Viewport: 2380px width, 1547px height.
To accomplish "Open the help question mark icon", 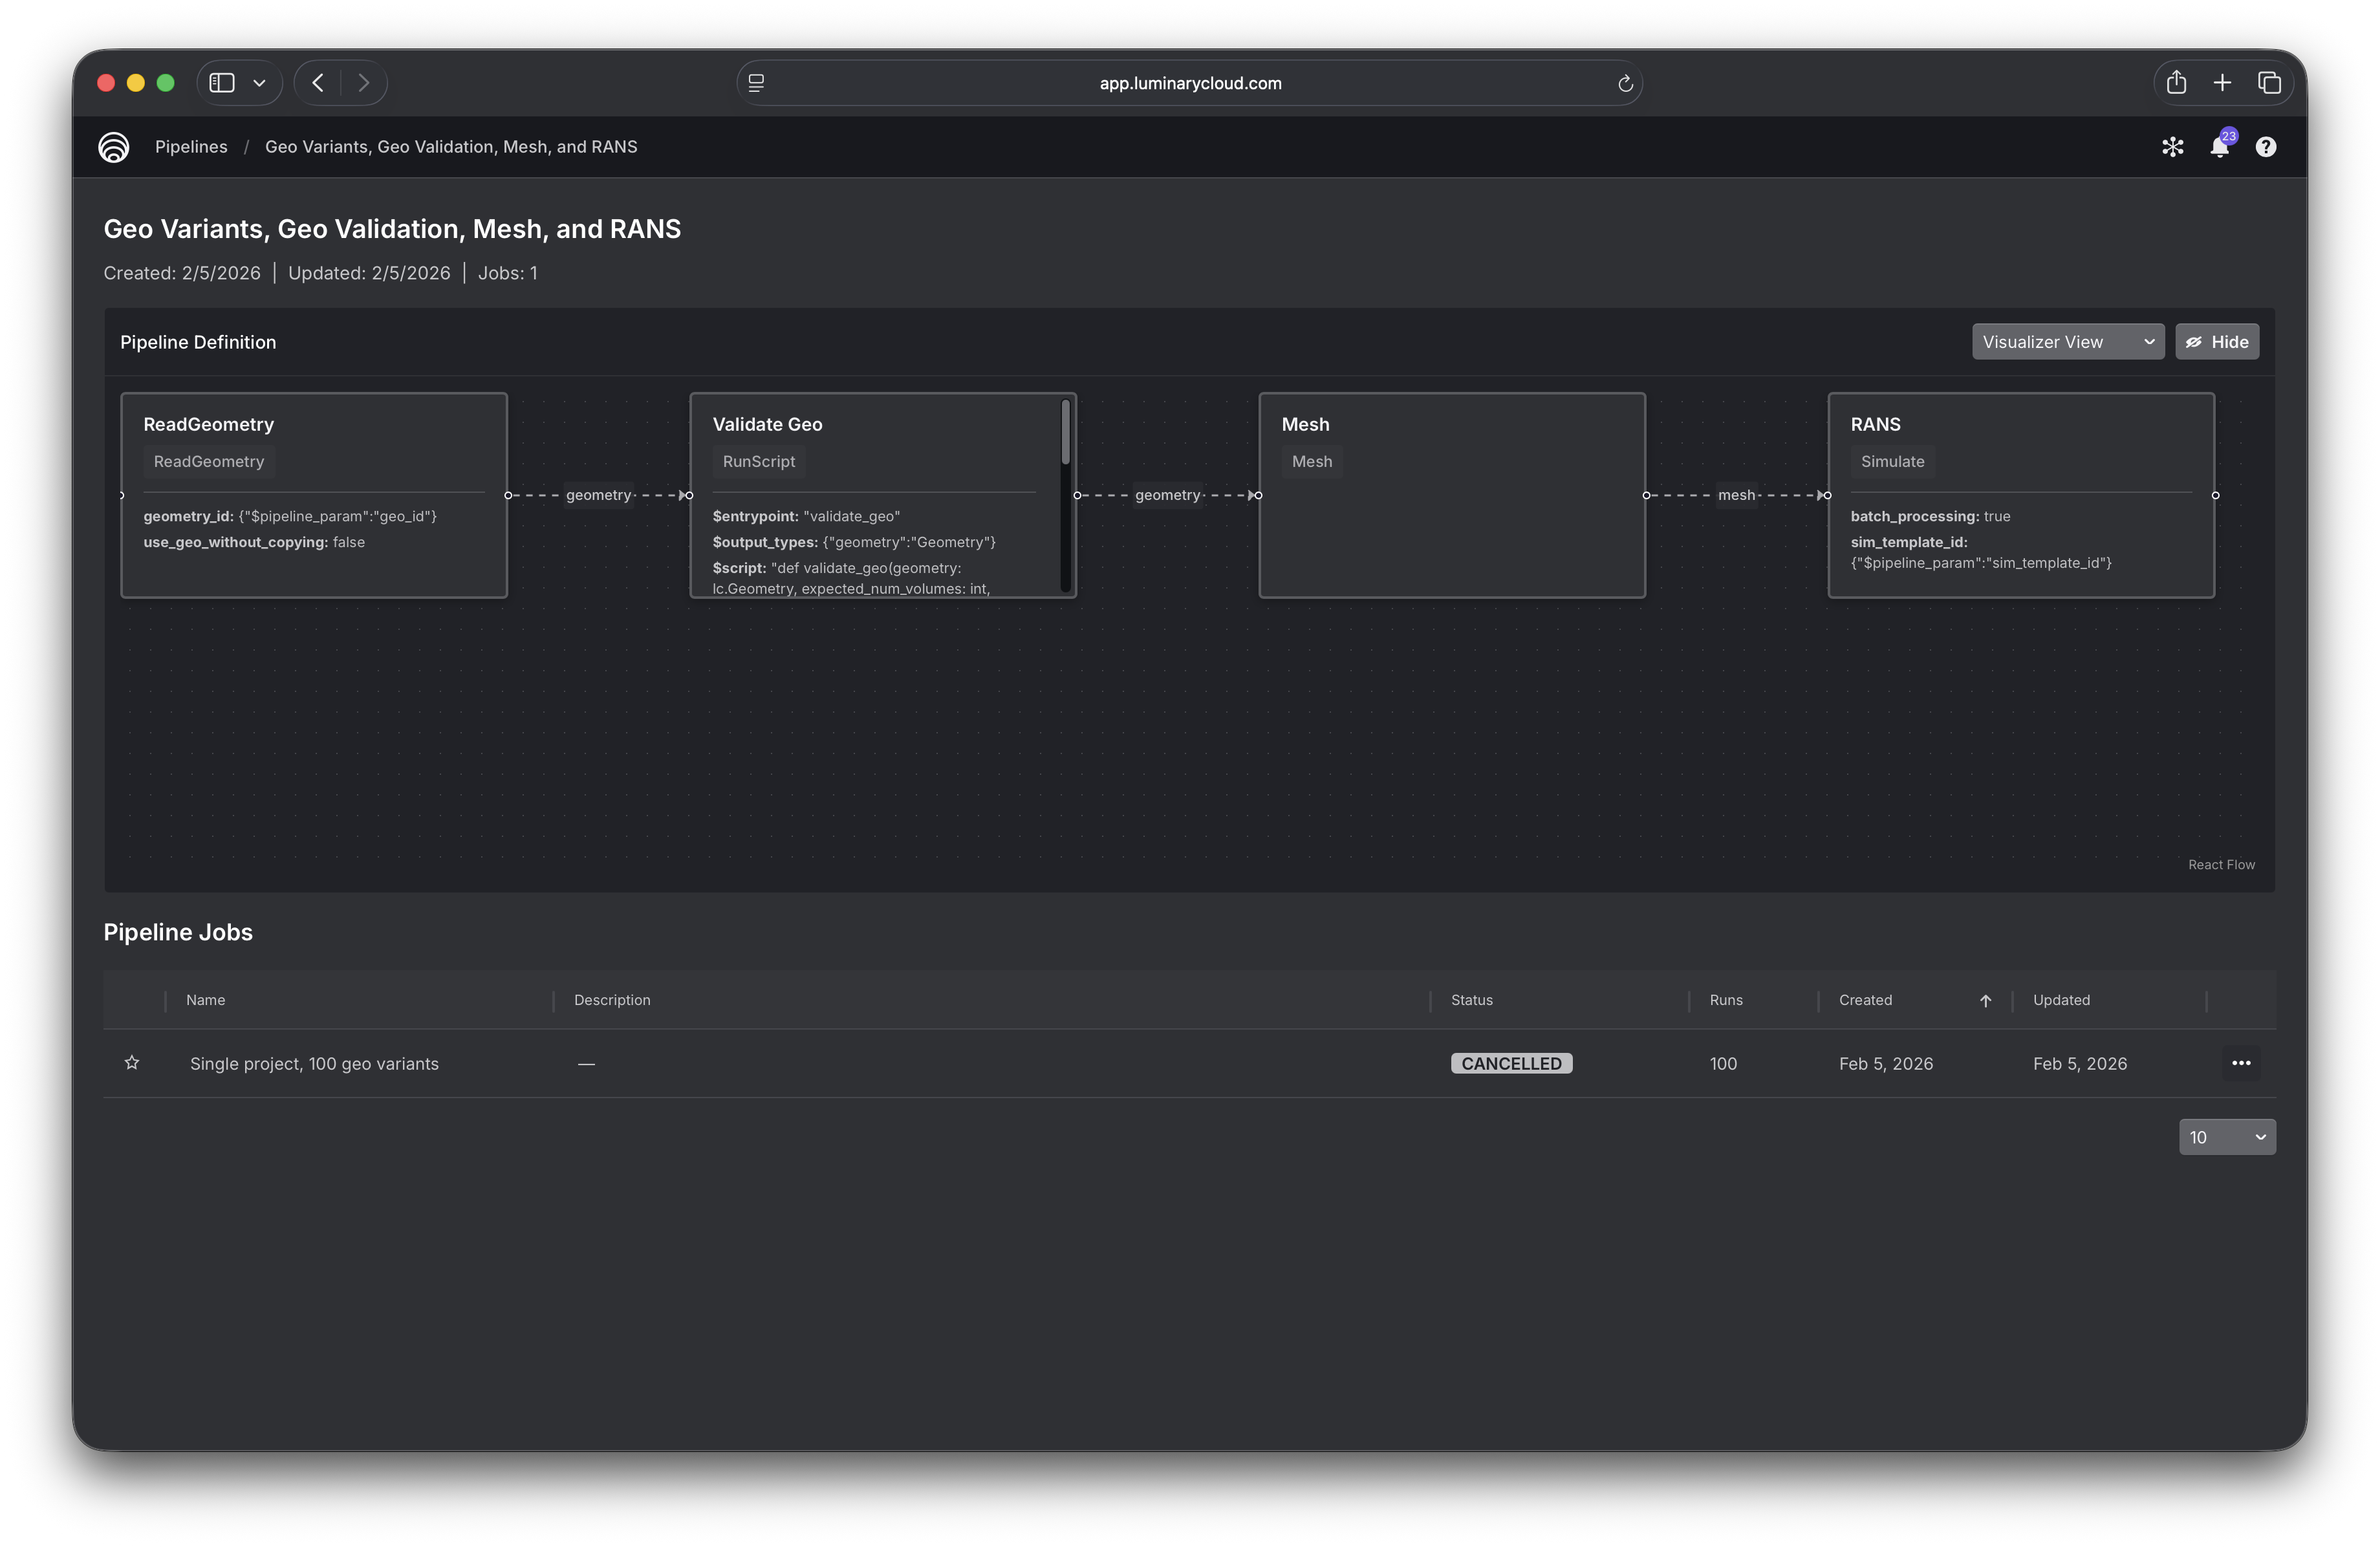I will click(2266, 146).
